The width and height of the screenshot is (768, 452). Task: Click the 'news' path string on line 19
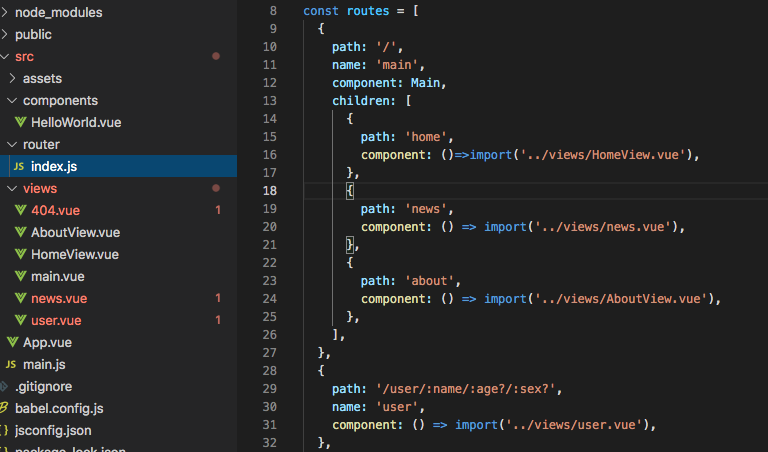click(x=426, y=209)
